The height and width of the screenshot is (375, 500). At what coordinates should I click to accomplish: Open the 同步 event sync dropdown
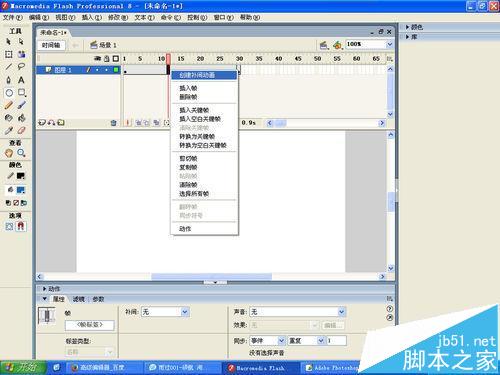[281, 341]
